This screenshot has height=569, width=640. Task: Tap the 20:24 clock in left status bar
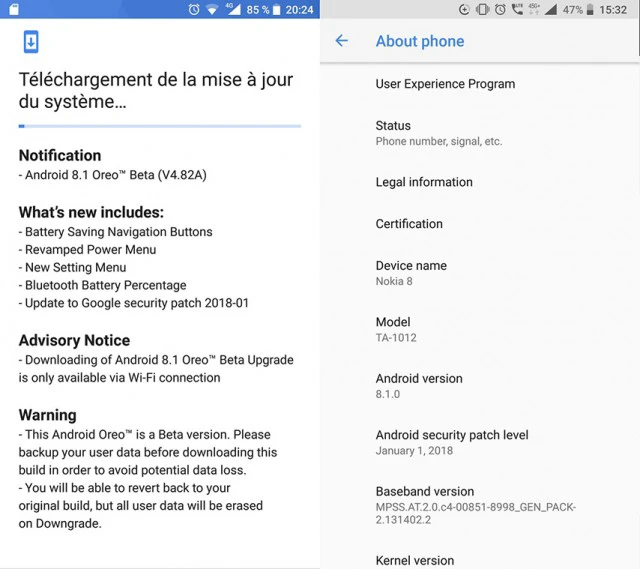pyautogui.click(x=299, y=9)
